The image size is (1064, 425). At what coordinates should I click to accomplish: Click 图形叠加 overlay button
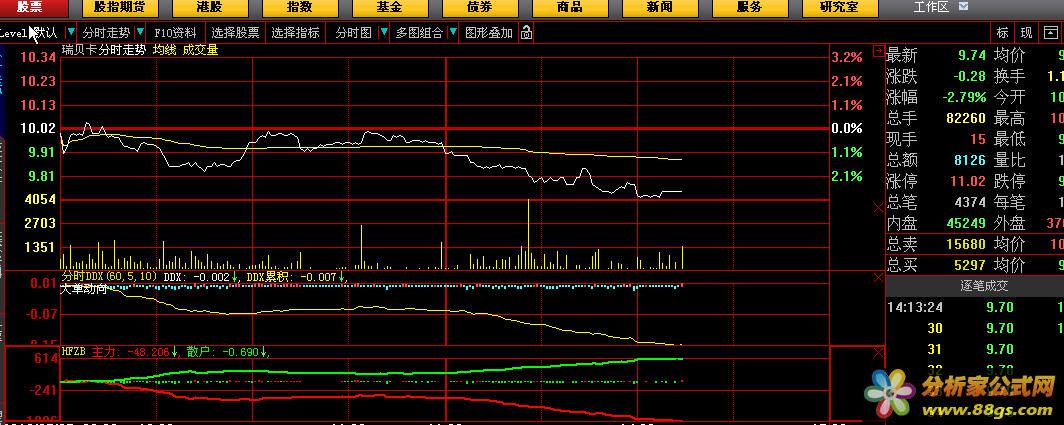(x=489, y=33)
